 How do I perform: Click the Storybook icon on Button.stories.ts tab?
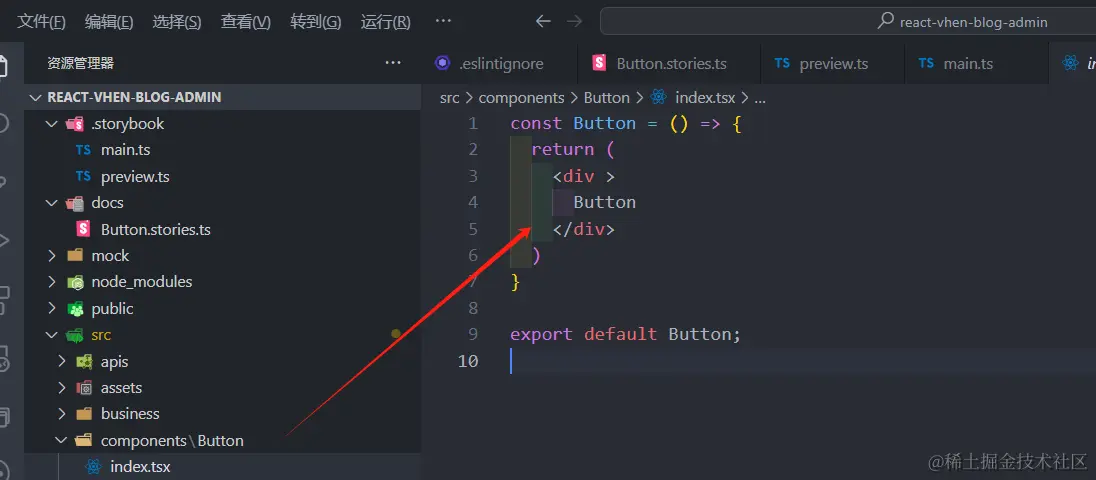coord(599,64)
